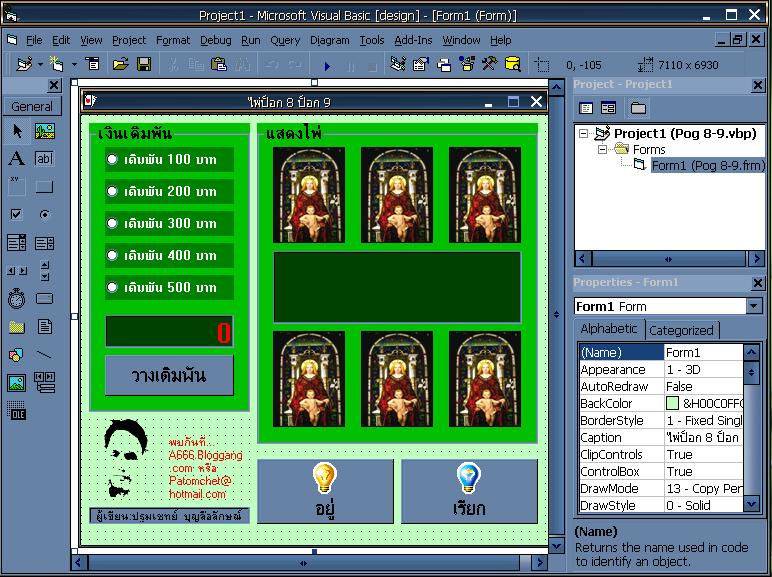Viewport: 772px width, 577px height.
Task: Select the CommandButton tool in toolbox
Action: (x=44, y=187)
